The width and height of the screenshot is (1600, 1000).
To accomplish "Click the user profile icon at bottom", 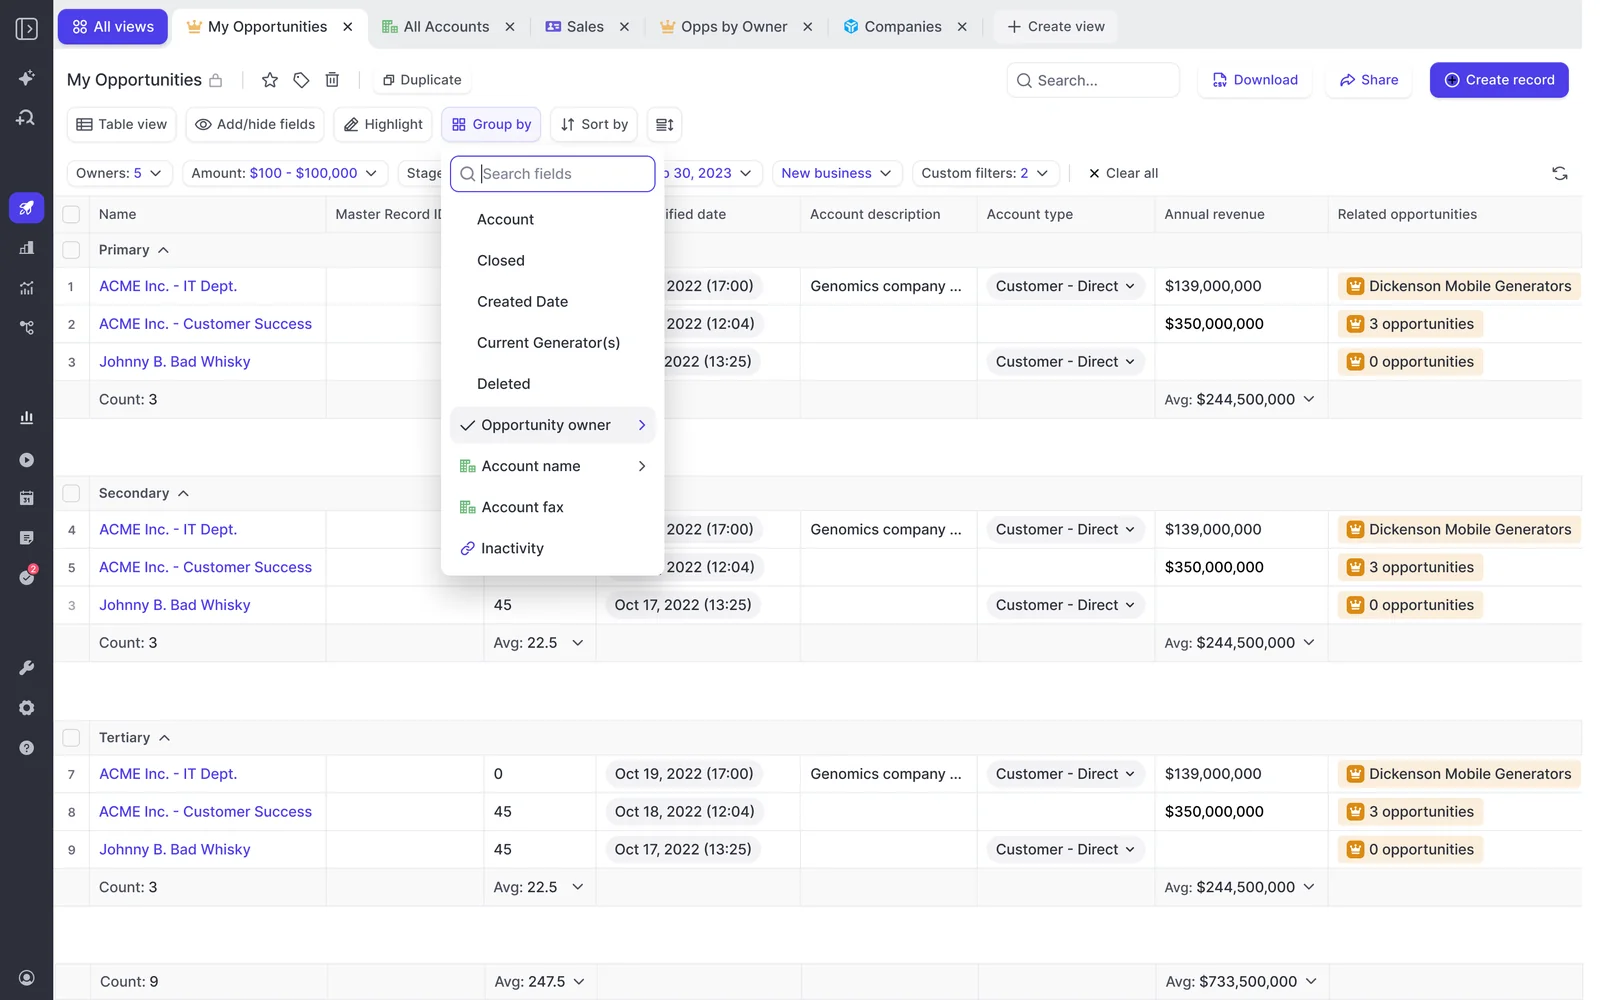I will tap(27, 978).
